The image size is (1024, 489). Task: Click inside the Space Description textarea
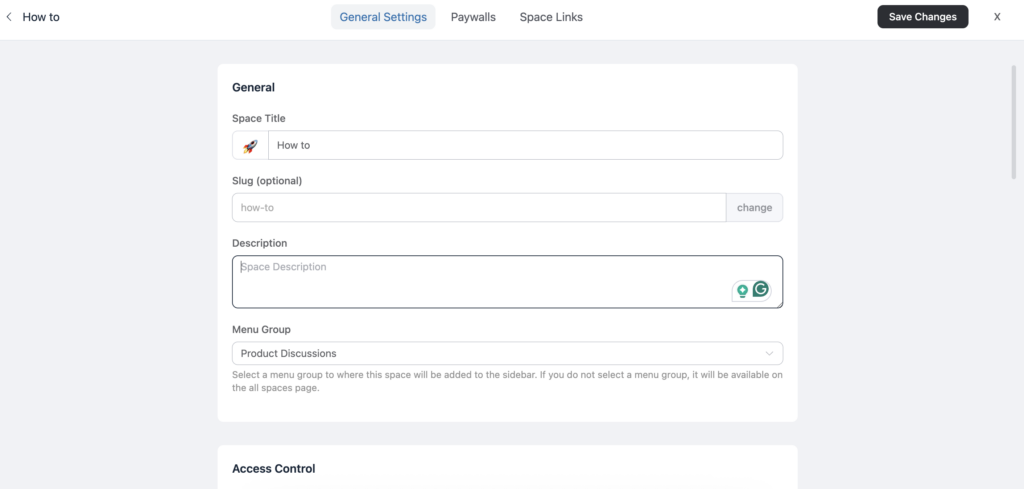click(480, 282)
